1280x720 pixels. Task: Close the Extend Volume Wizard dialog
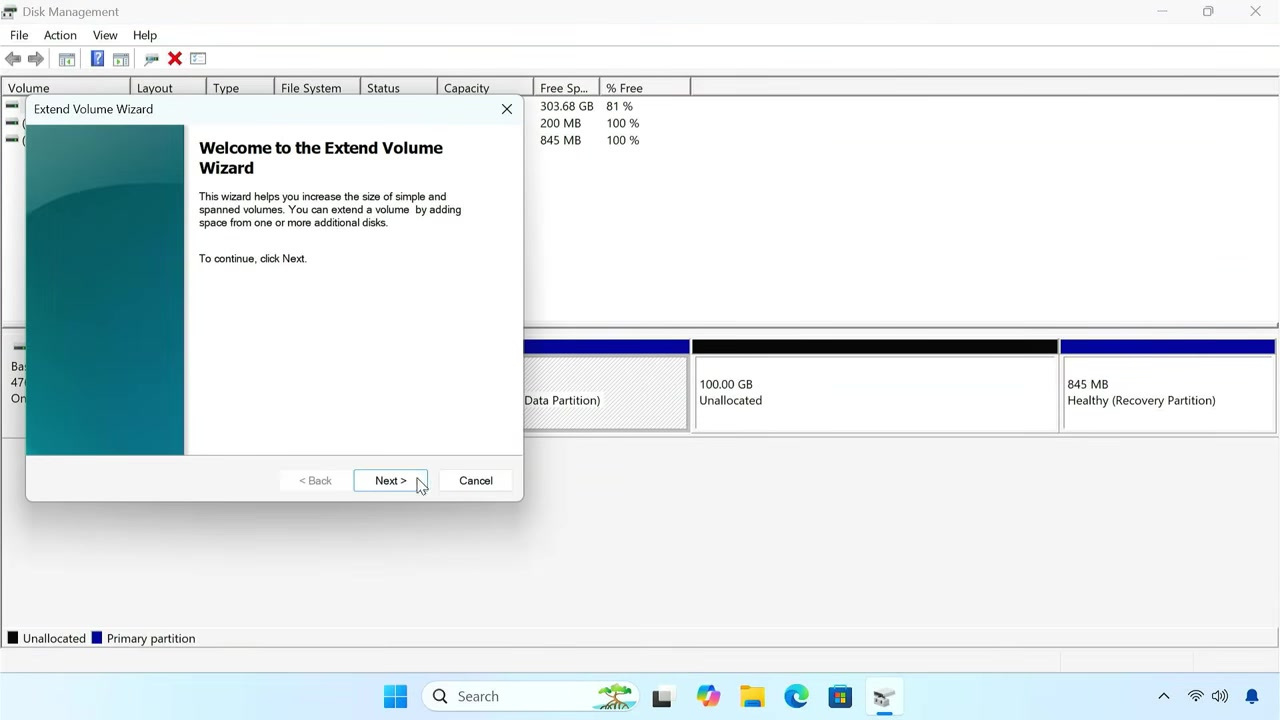[x=507, y=109]
